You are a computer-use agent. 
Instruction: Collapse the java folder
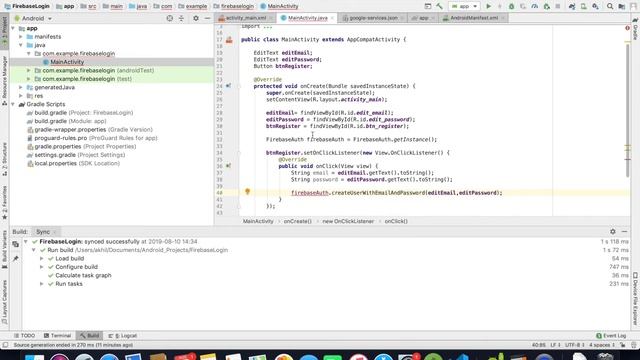pos(21,45)
